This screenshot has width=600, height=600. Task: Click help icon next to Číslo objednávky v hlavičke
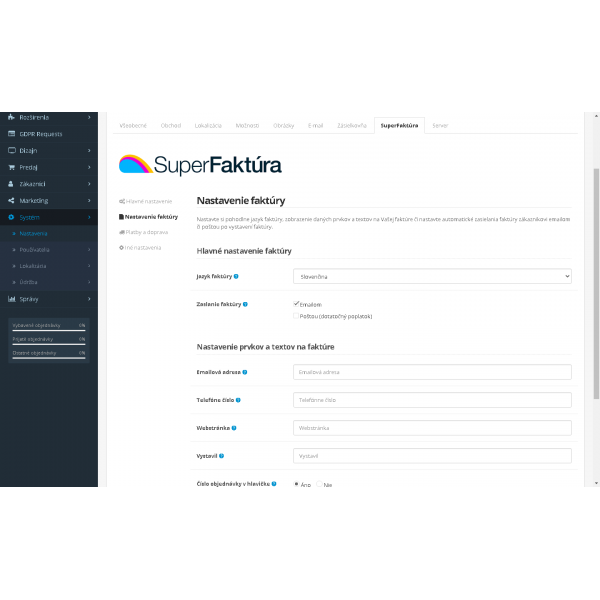274,484
